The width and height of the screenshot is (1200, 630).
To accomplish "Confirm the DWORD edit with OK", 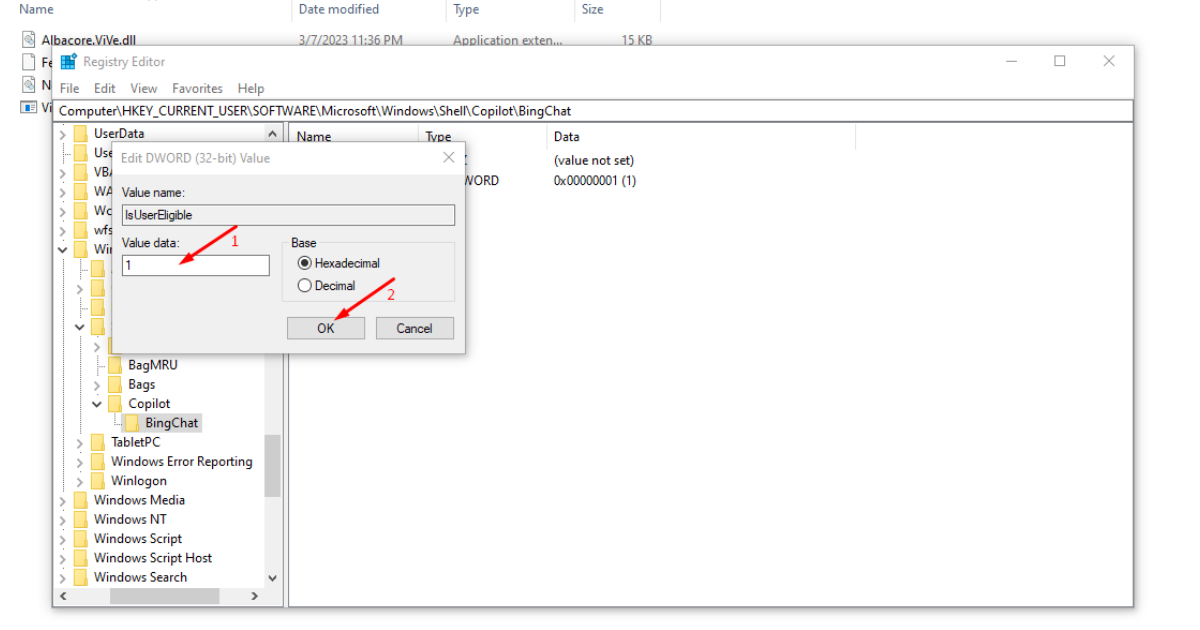I will pyautogui.click(x=326, y=328).
